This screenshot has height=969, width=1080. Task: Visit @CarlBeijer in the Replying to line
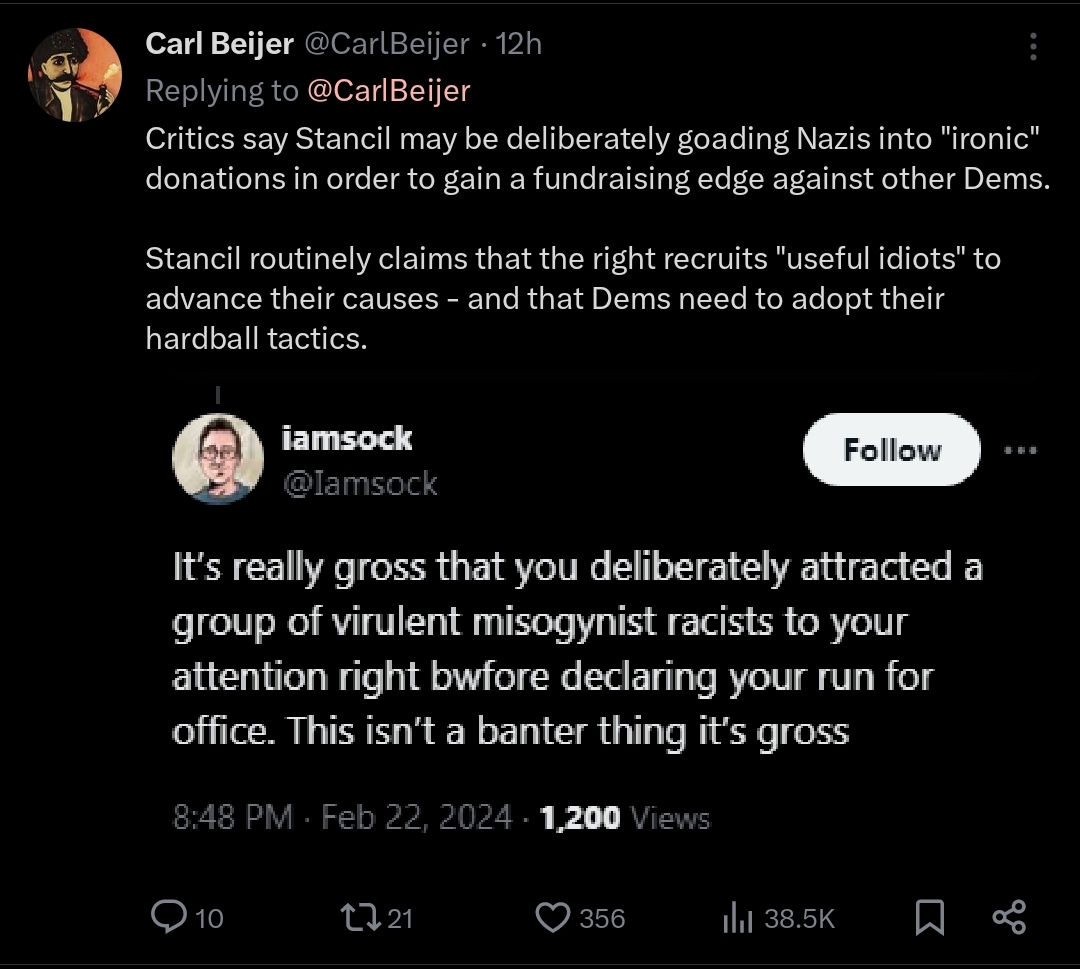pyautogui.click(x=388, y=91)
